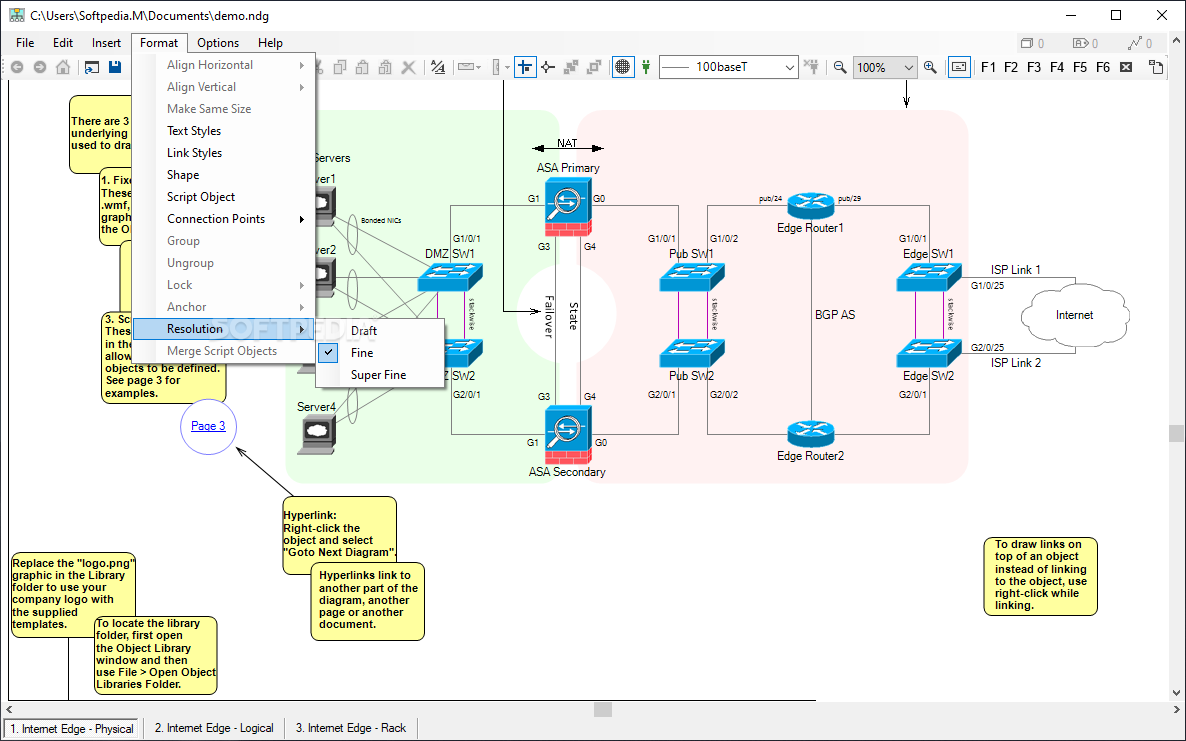The height and width of the screenshot is (741, 1186).
Task: Click the text style A toolbar icon
Action: tap(438, 67)
